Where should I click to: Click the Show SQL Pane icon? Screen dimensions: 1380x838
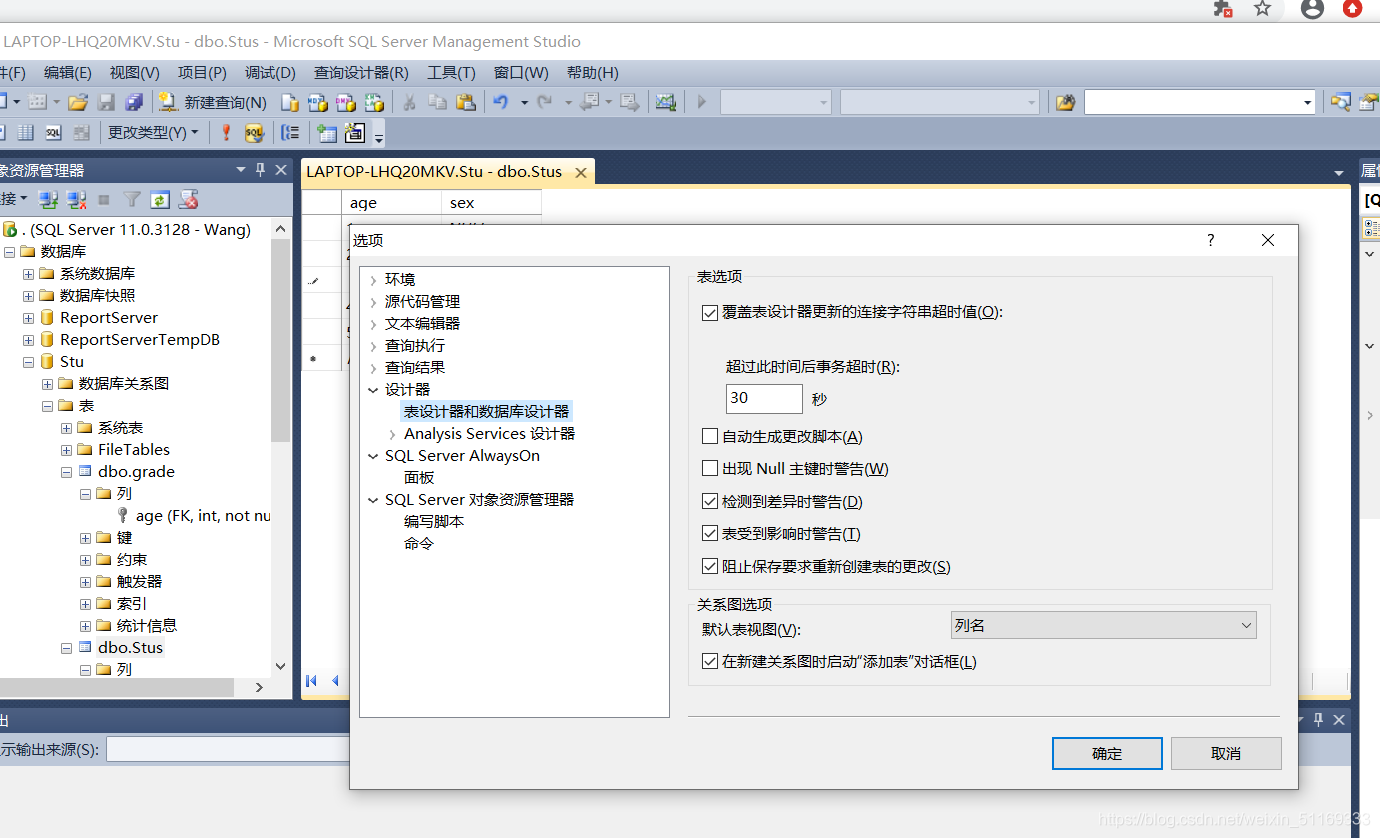click(53, 132)
